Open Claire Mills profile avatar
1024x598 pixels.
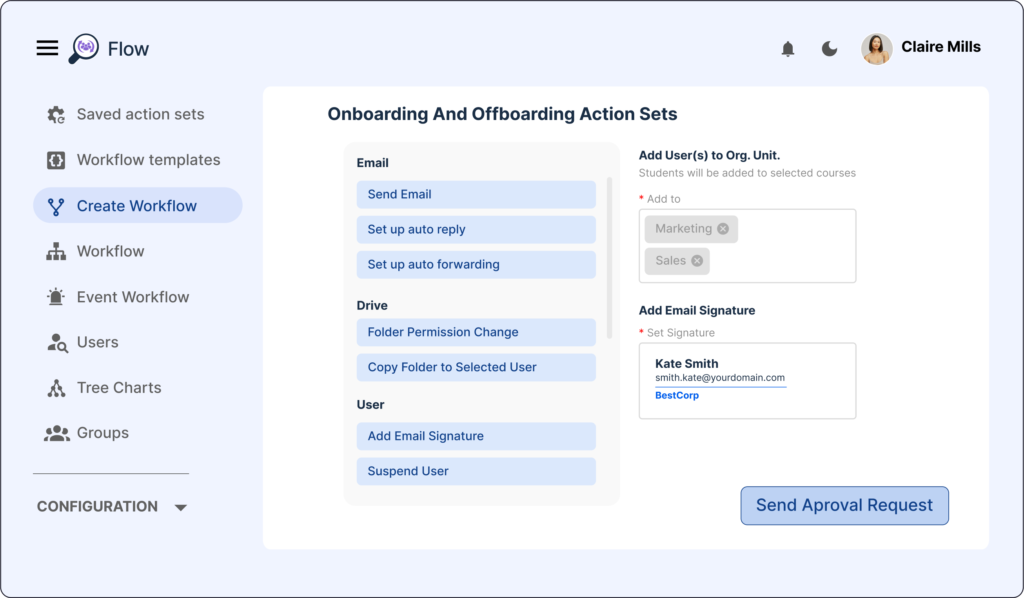pyautogui.click(x=876, y=49)
